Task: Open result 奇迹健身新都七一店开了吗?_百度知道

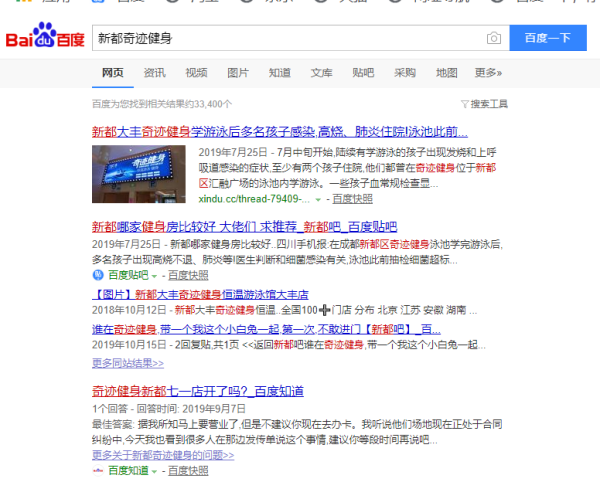Action: (198, 391)
